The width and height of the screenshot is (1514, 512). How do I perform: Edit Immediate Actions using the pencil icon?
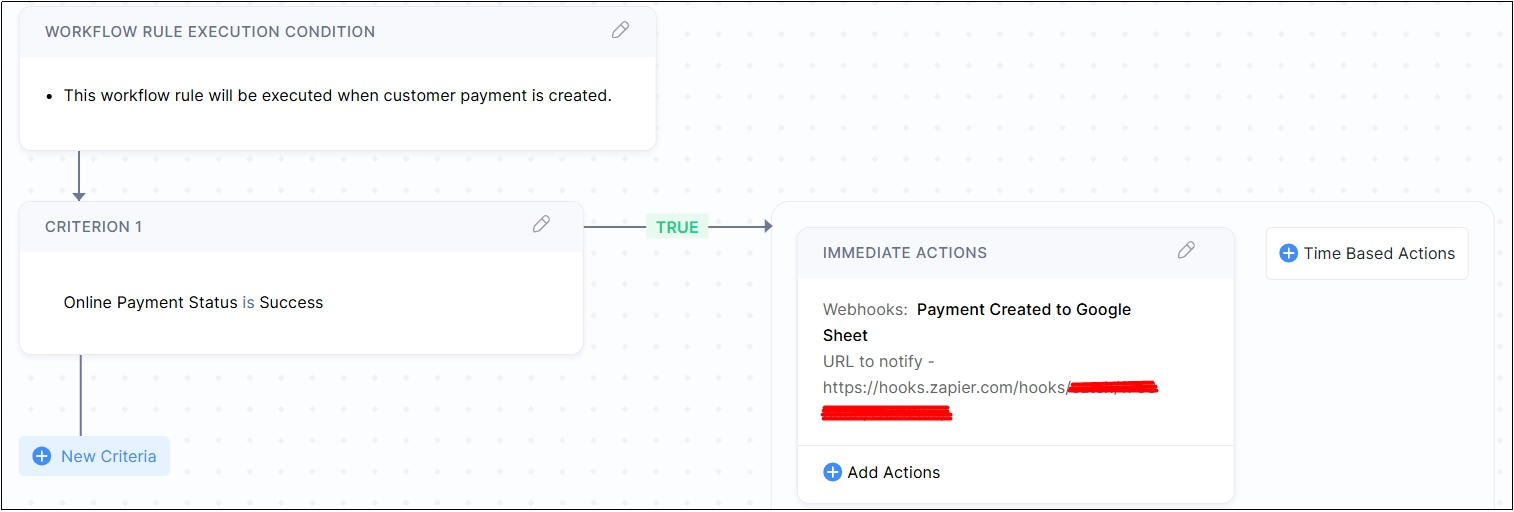[1186, 250]
